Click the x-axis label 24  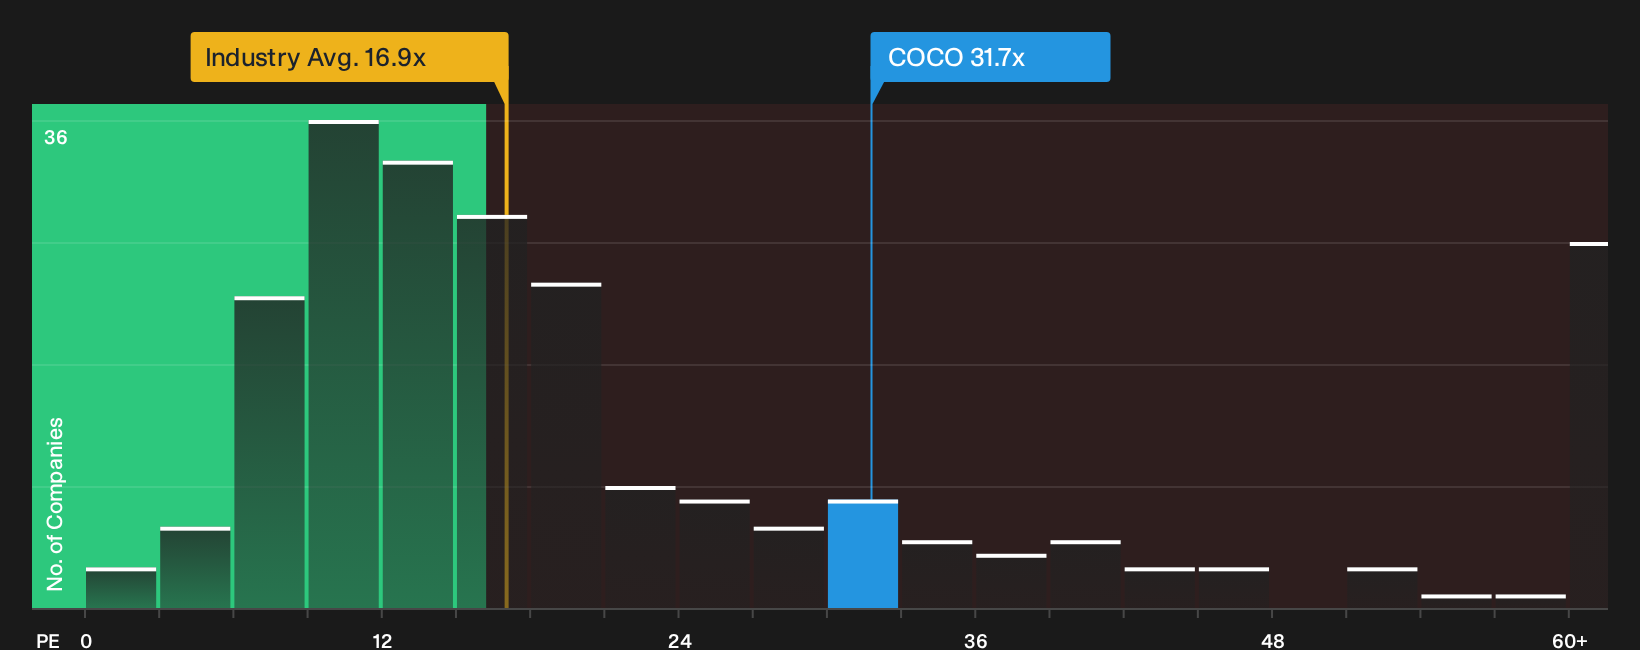pos(680,641)
